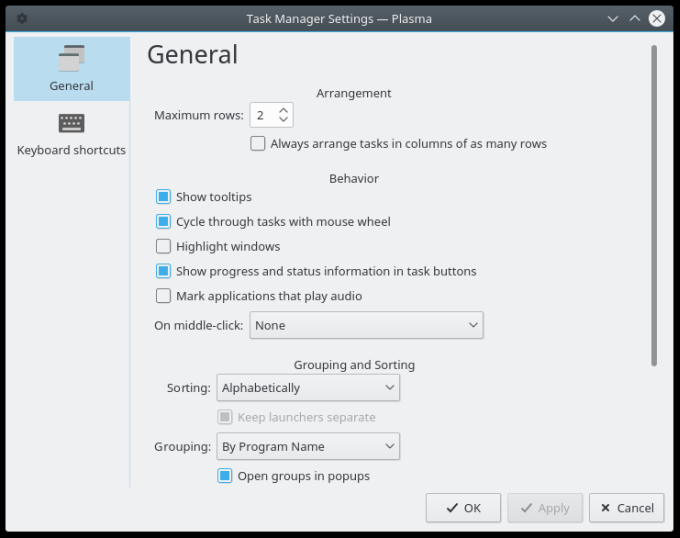Open Keyboard shortcuts page via keyboard icon
The width and height of the screenshot is (680, 538).
[x=71, y=123]
